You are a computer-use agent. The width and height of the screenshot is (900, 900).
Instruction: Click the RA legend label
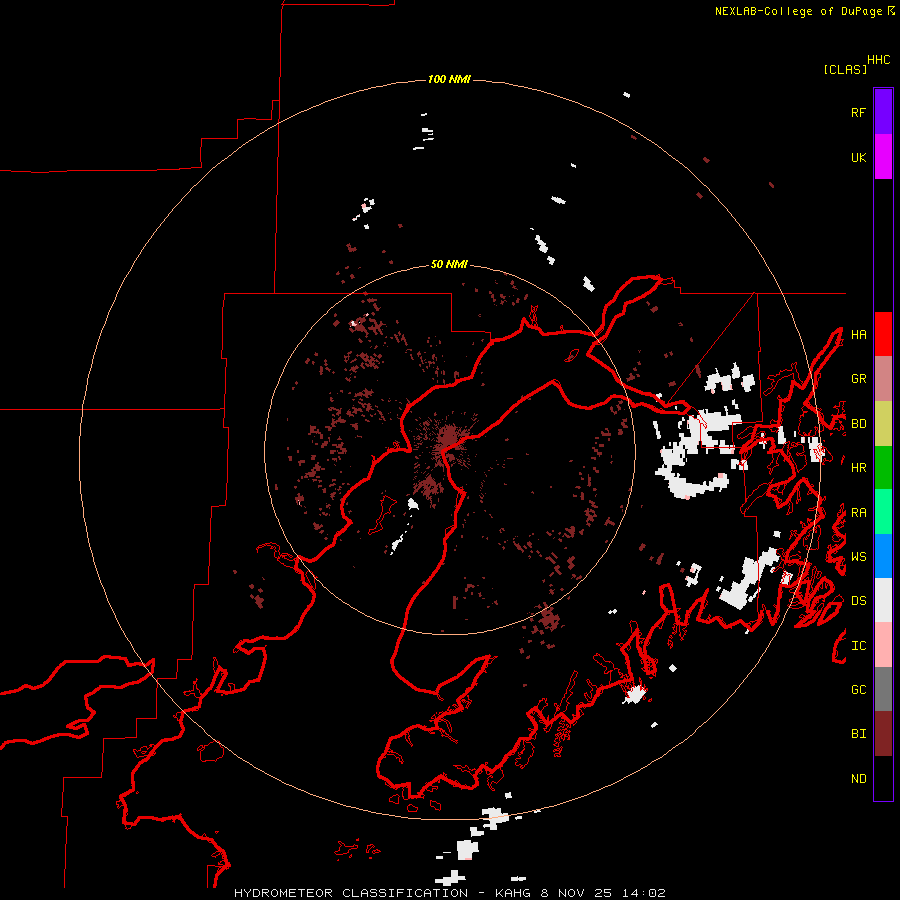858,513
